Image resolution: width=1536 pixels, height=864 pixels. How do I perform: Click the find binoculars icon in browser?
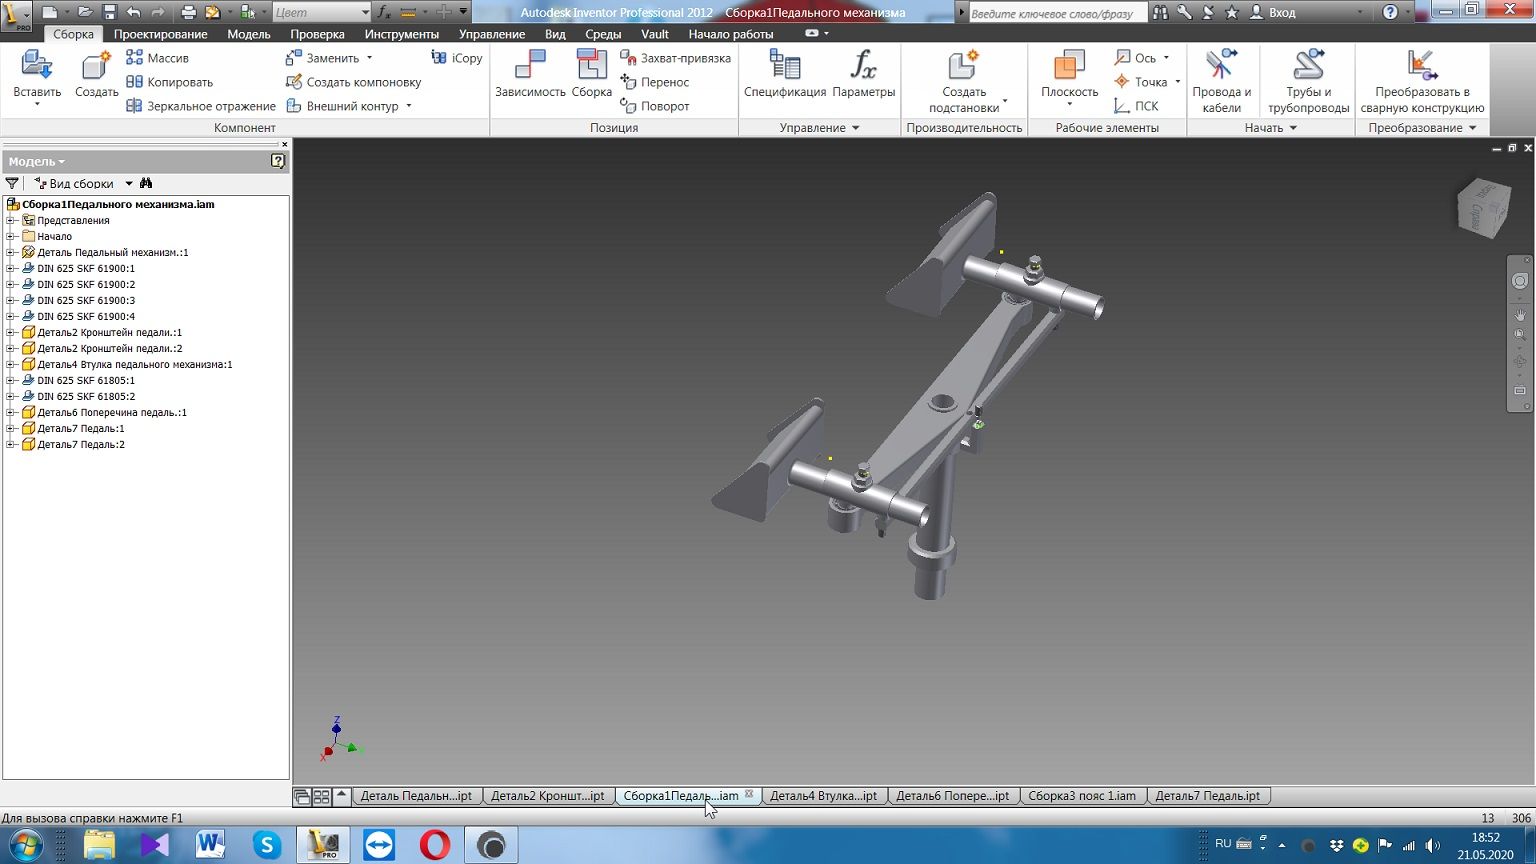(146, 183)
